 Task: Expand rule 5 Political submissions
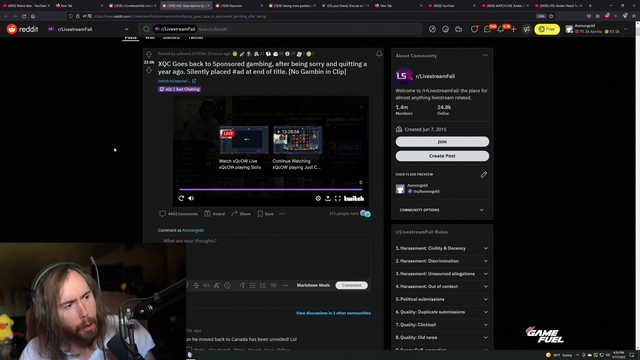click(442, 299)
